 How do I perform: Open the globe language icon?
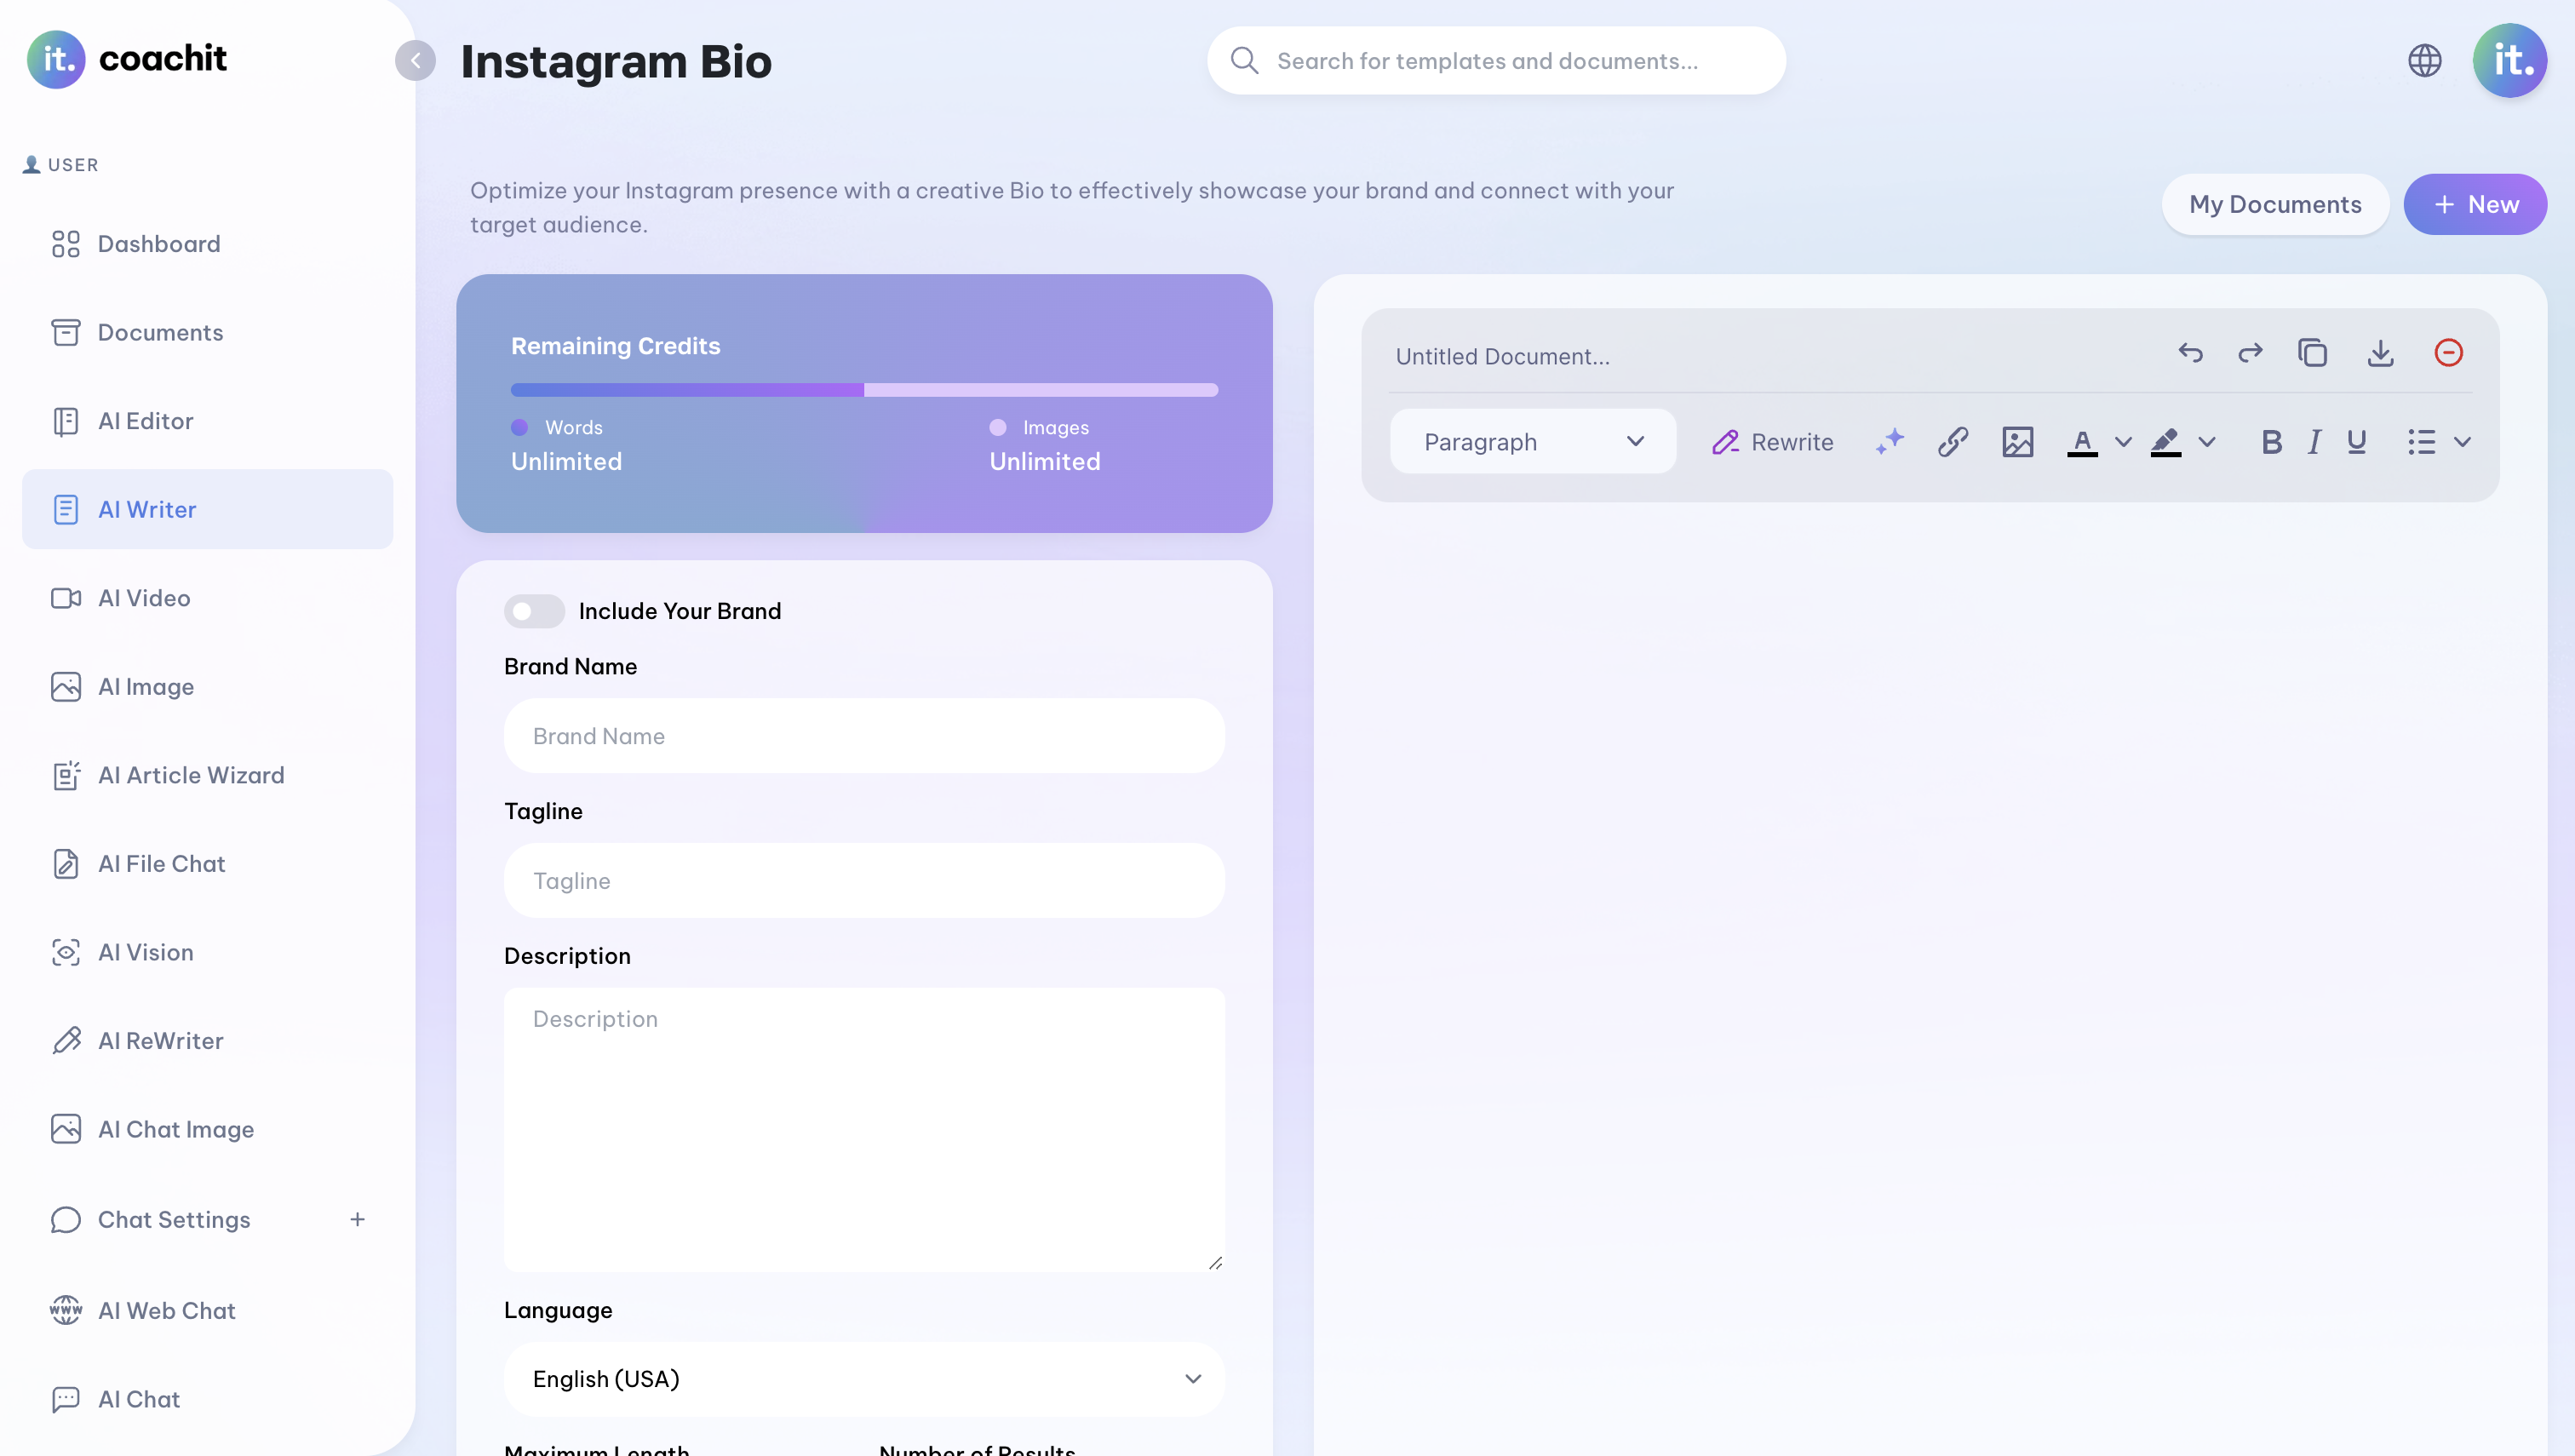(2424, 61)
